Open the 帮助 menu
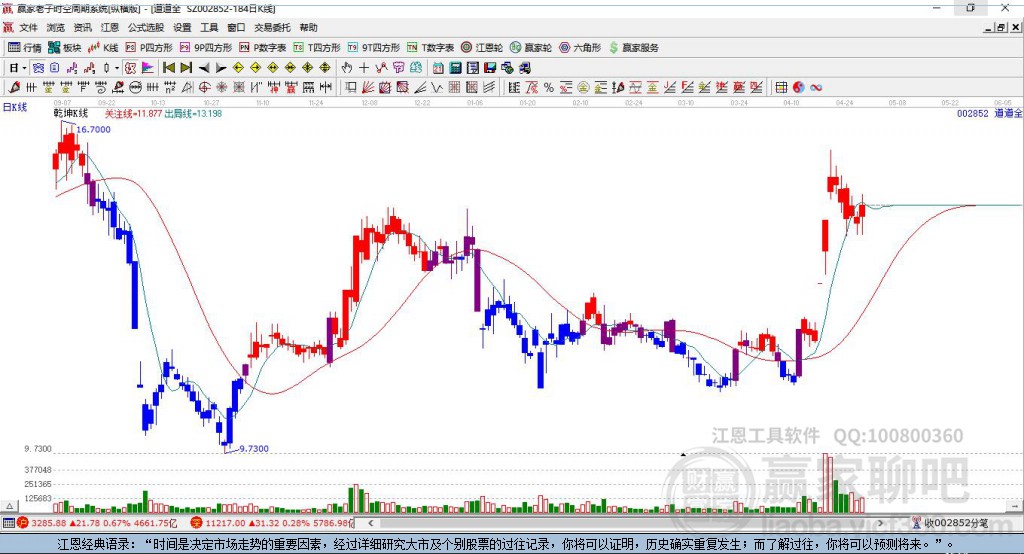The width and height of the screenshot is (1024, 554). [308, 27]
